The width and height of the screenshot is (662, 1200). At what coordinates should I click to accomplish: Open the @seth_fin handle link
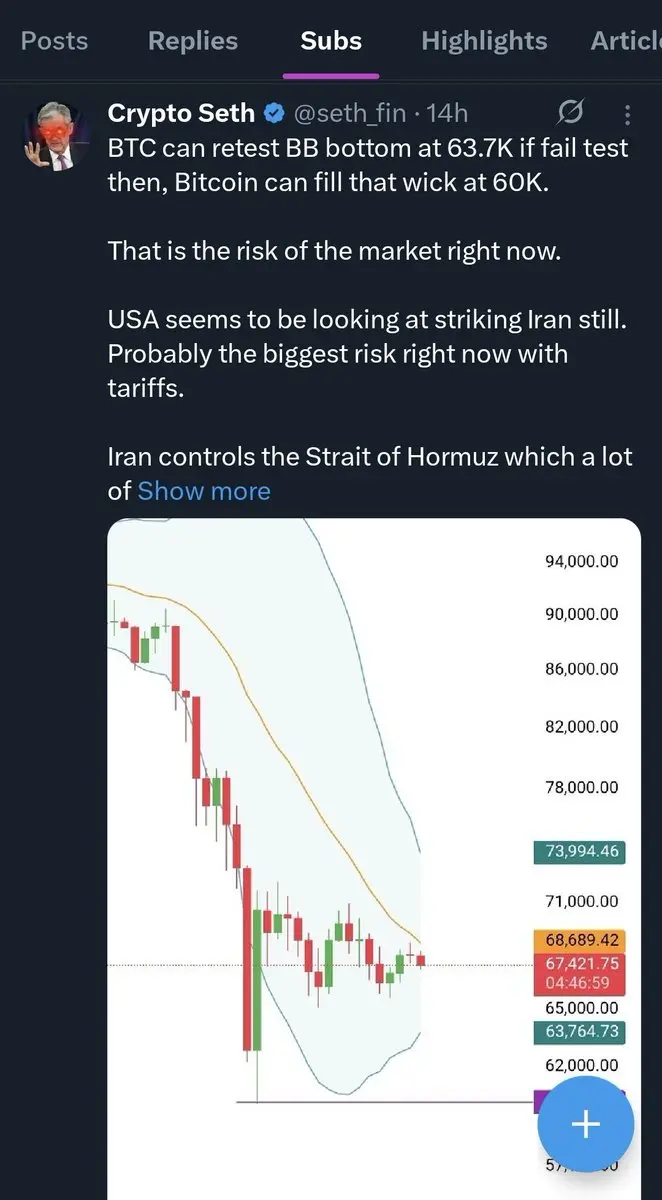tap(348, 114)
